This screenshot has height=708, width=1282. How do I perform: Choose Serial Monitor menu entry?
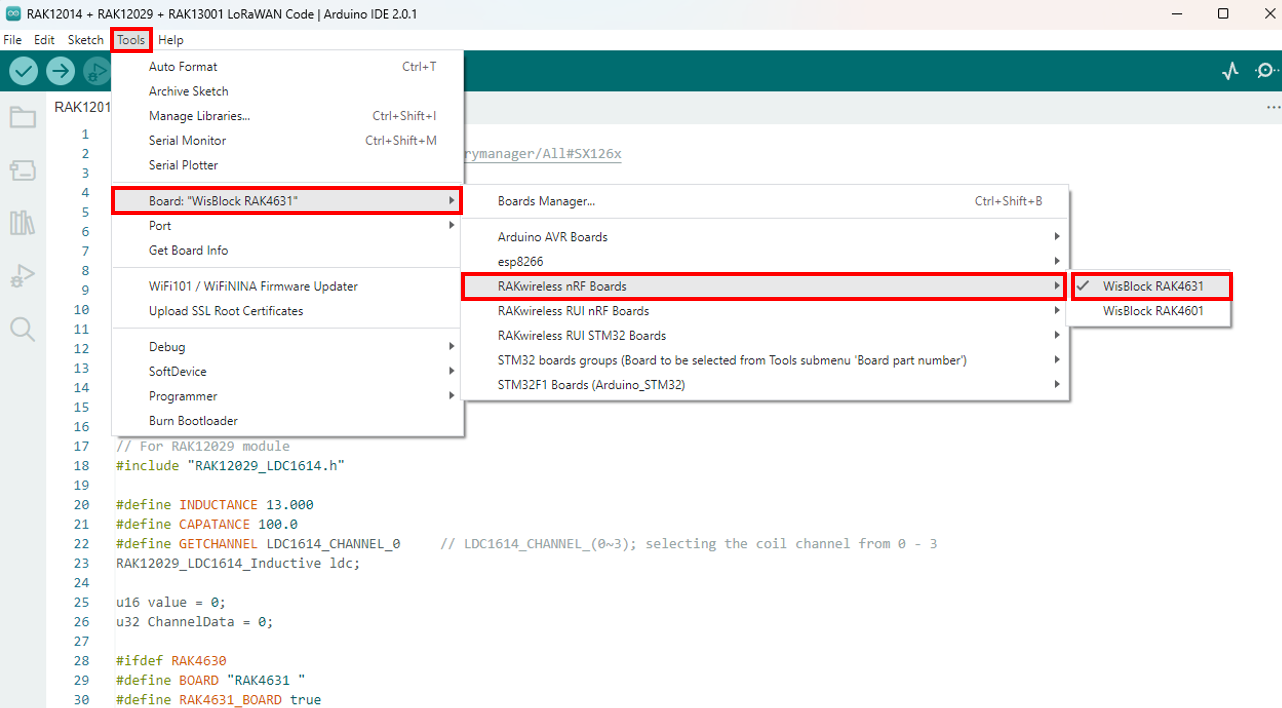click(x=287, y=141)
